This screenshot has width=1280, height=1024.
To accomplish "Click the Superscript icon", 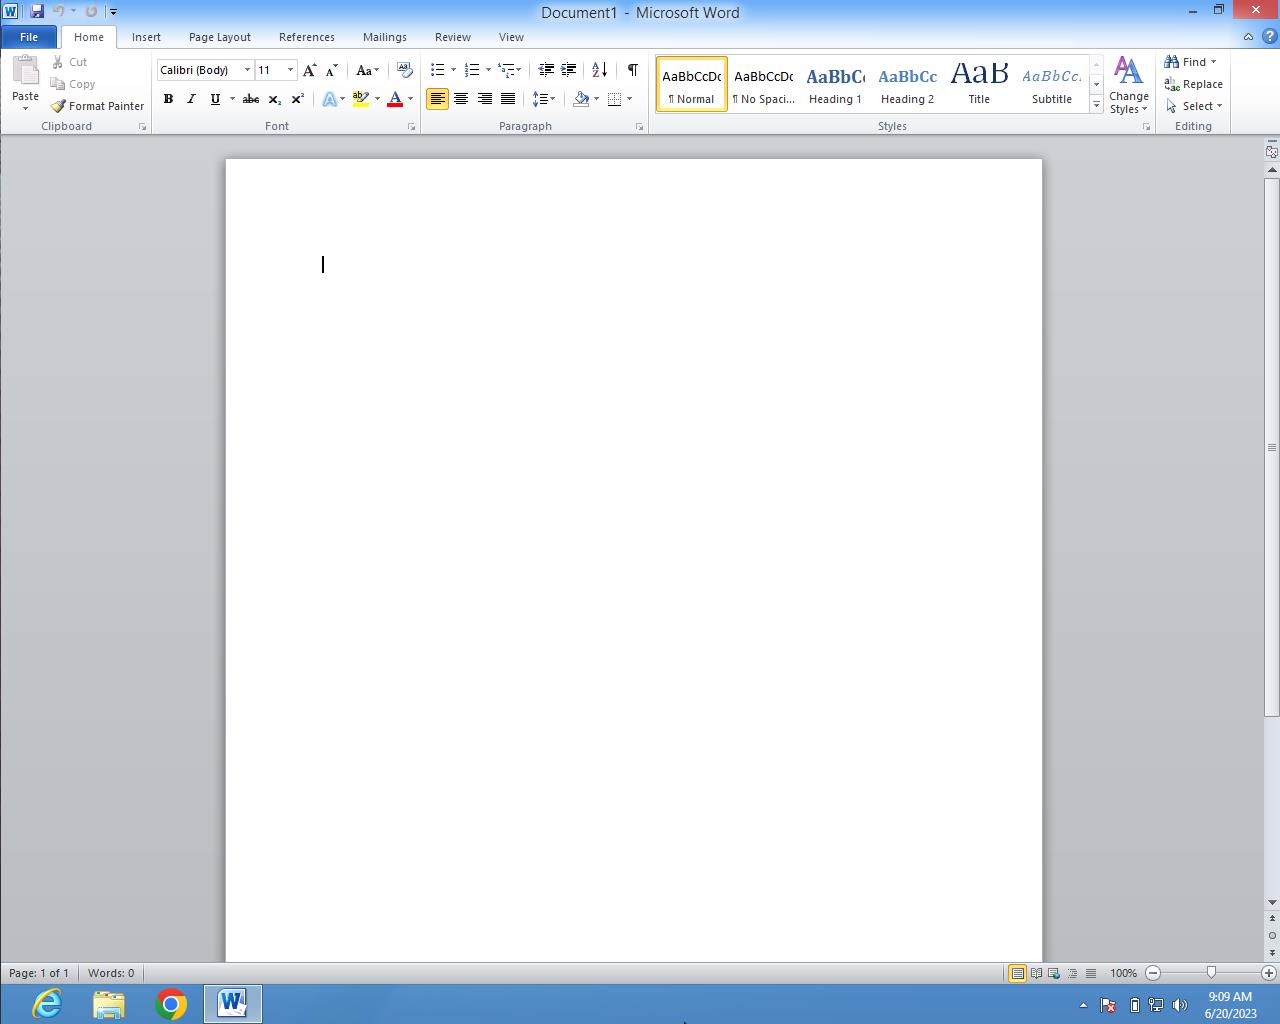I will (297, 99).
